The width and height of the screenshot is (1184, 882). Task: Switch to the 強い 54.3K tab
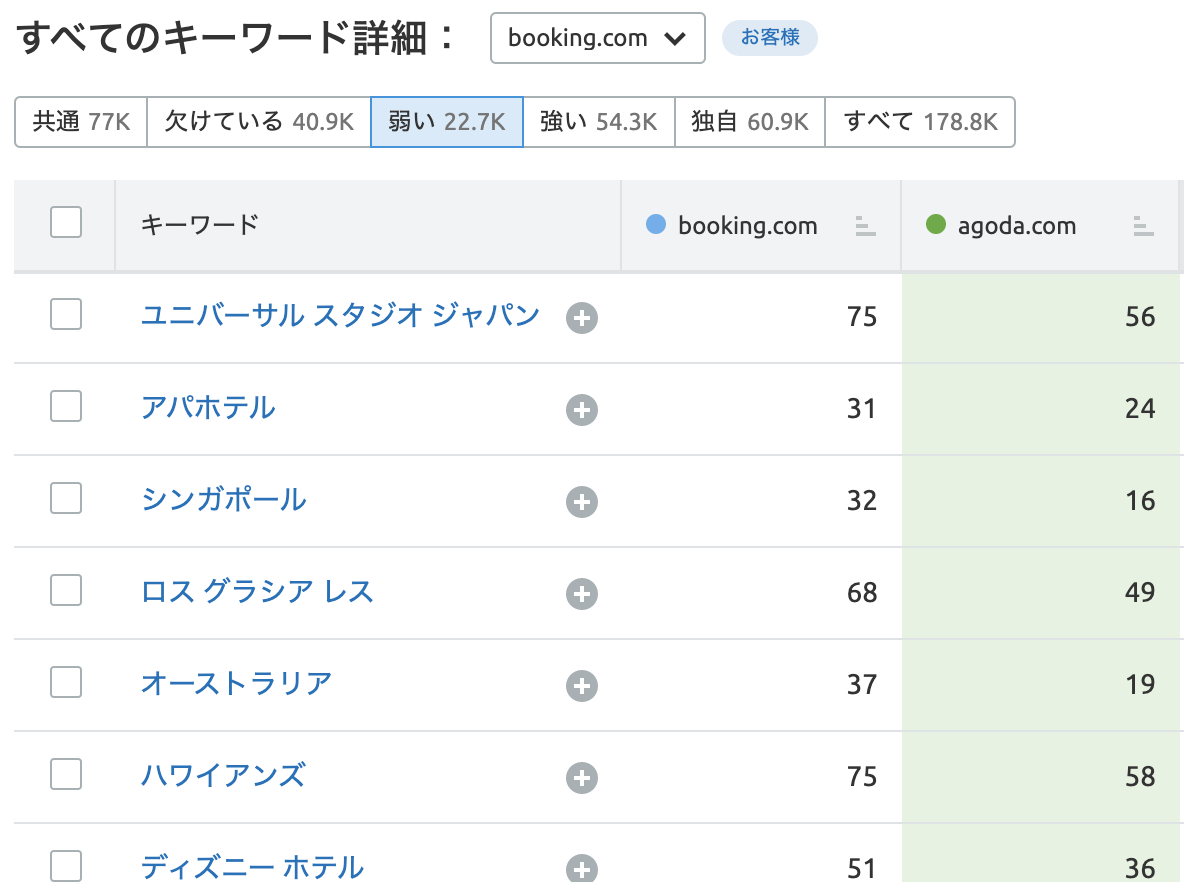[x=599, y=122]
